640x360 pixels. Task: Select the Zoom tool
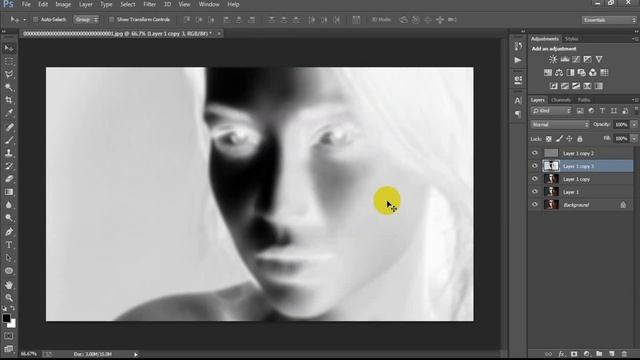(x=9, y=298)
